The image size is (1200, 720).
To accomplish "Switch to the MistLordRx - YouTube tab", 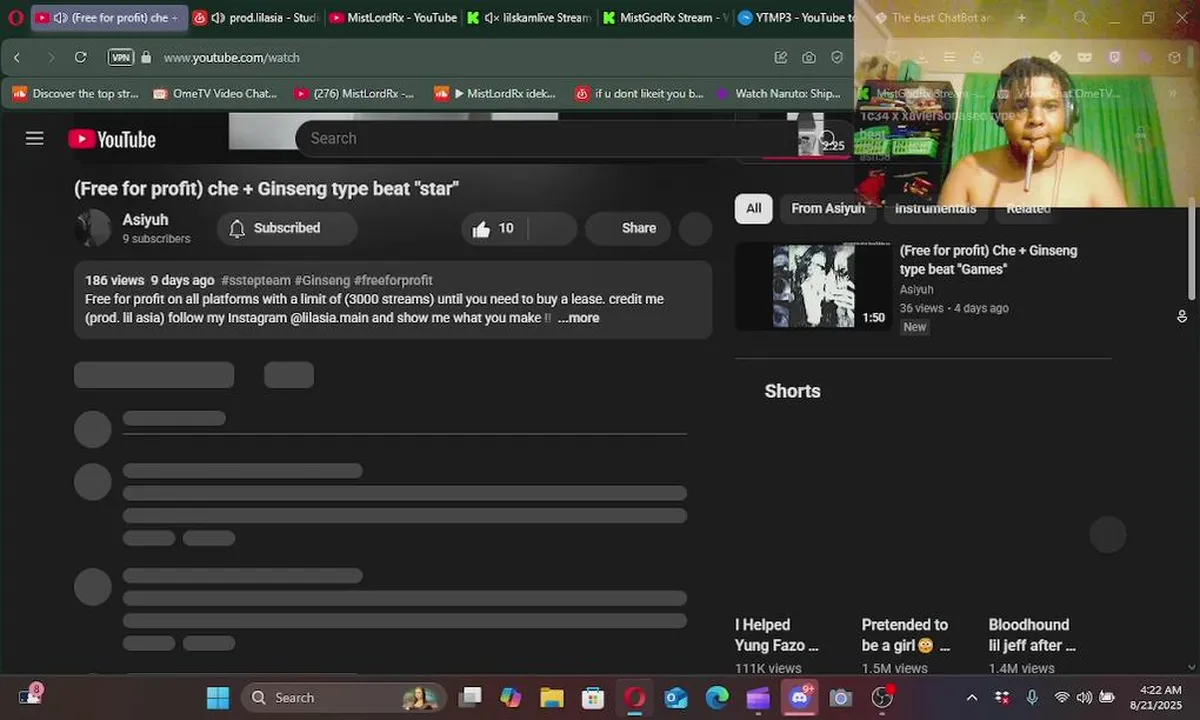I will click(392, 18).
